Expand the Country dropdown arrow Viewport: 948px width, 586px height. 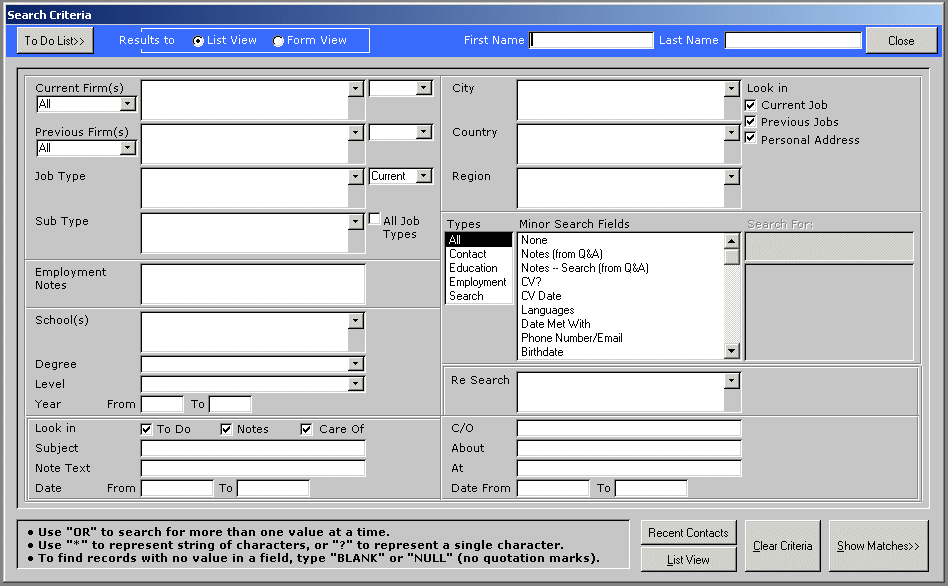coord(732,133)
